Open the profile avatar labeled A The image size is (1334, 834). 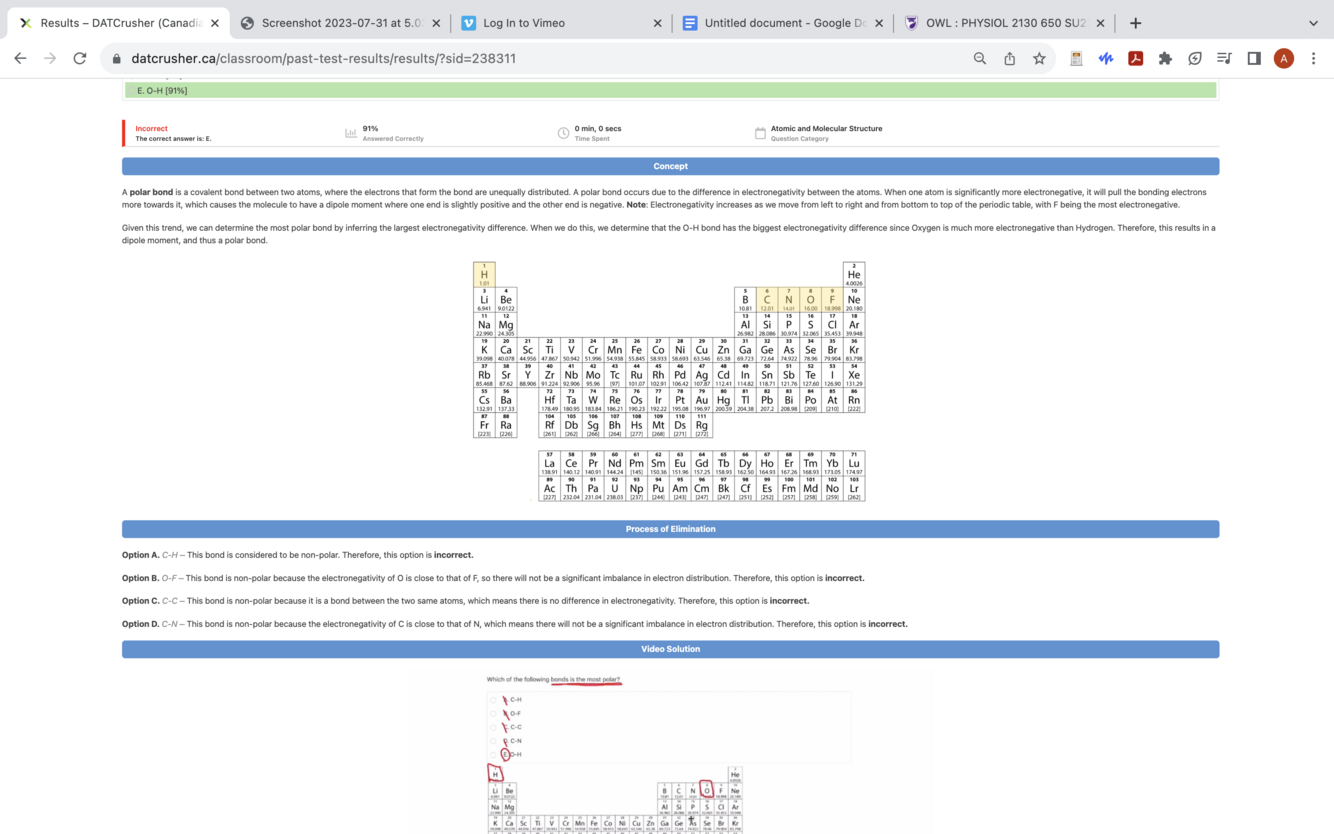pyautogui.click(x=1284, y=58)
